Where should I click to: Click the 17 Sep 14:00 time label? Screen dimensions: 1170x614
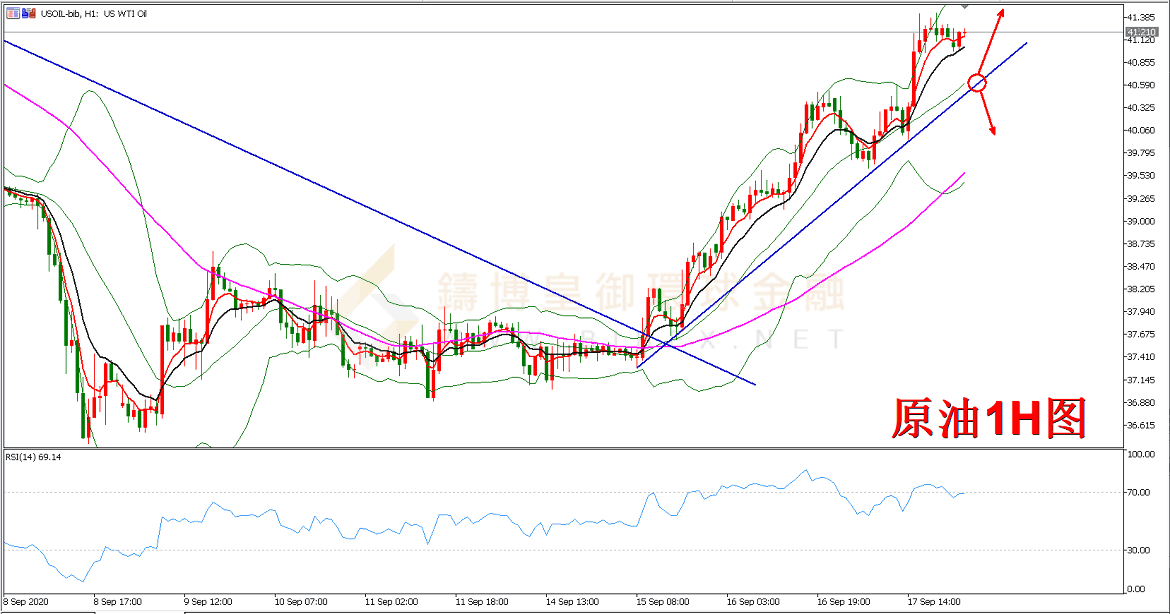[936, 602]
